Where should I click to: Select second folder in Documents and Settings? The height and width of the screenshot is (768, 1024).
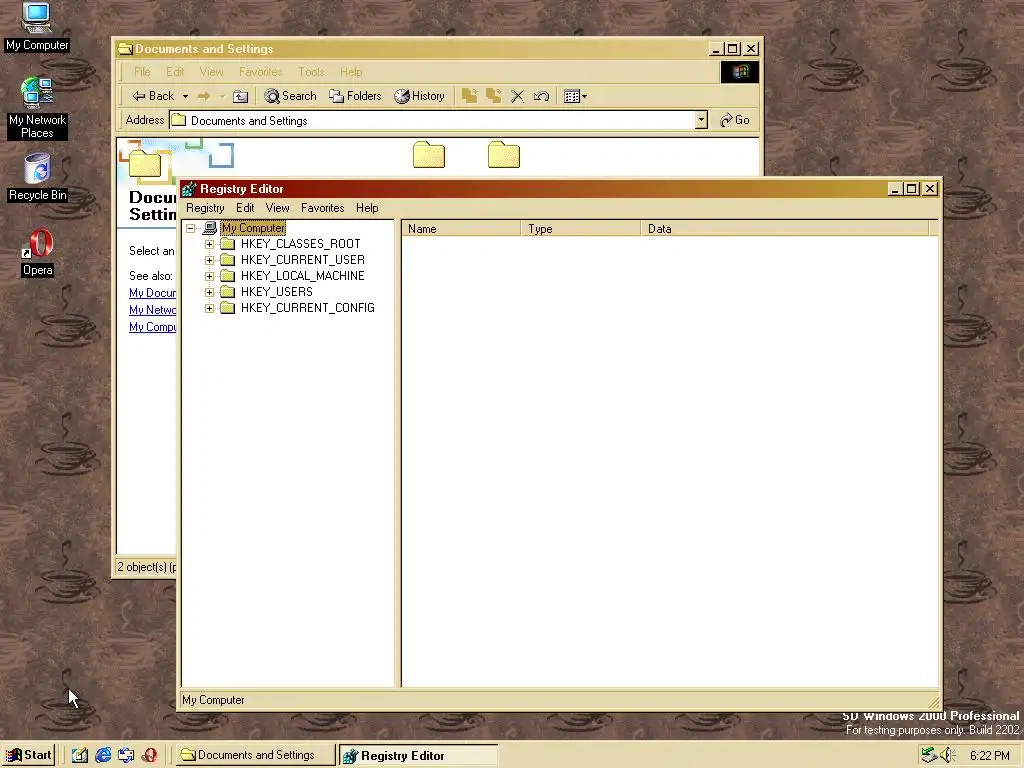click(504, 155)
